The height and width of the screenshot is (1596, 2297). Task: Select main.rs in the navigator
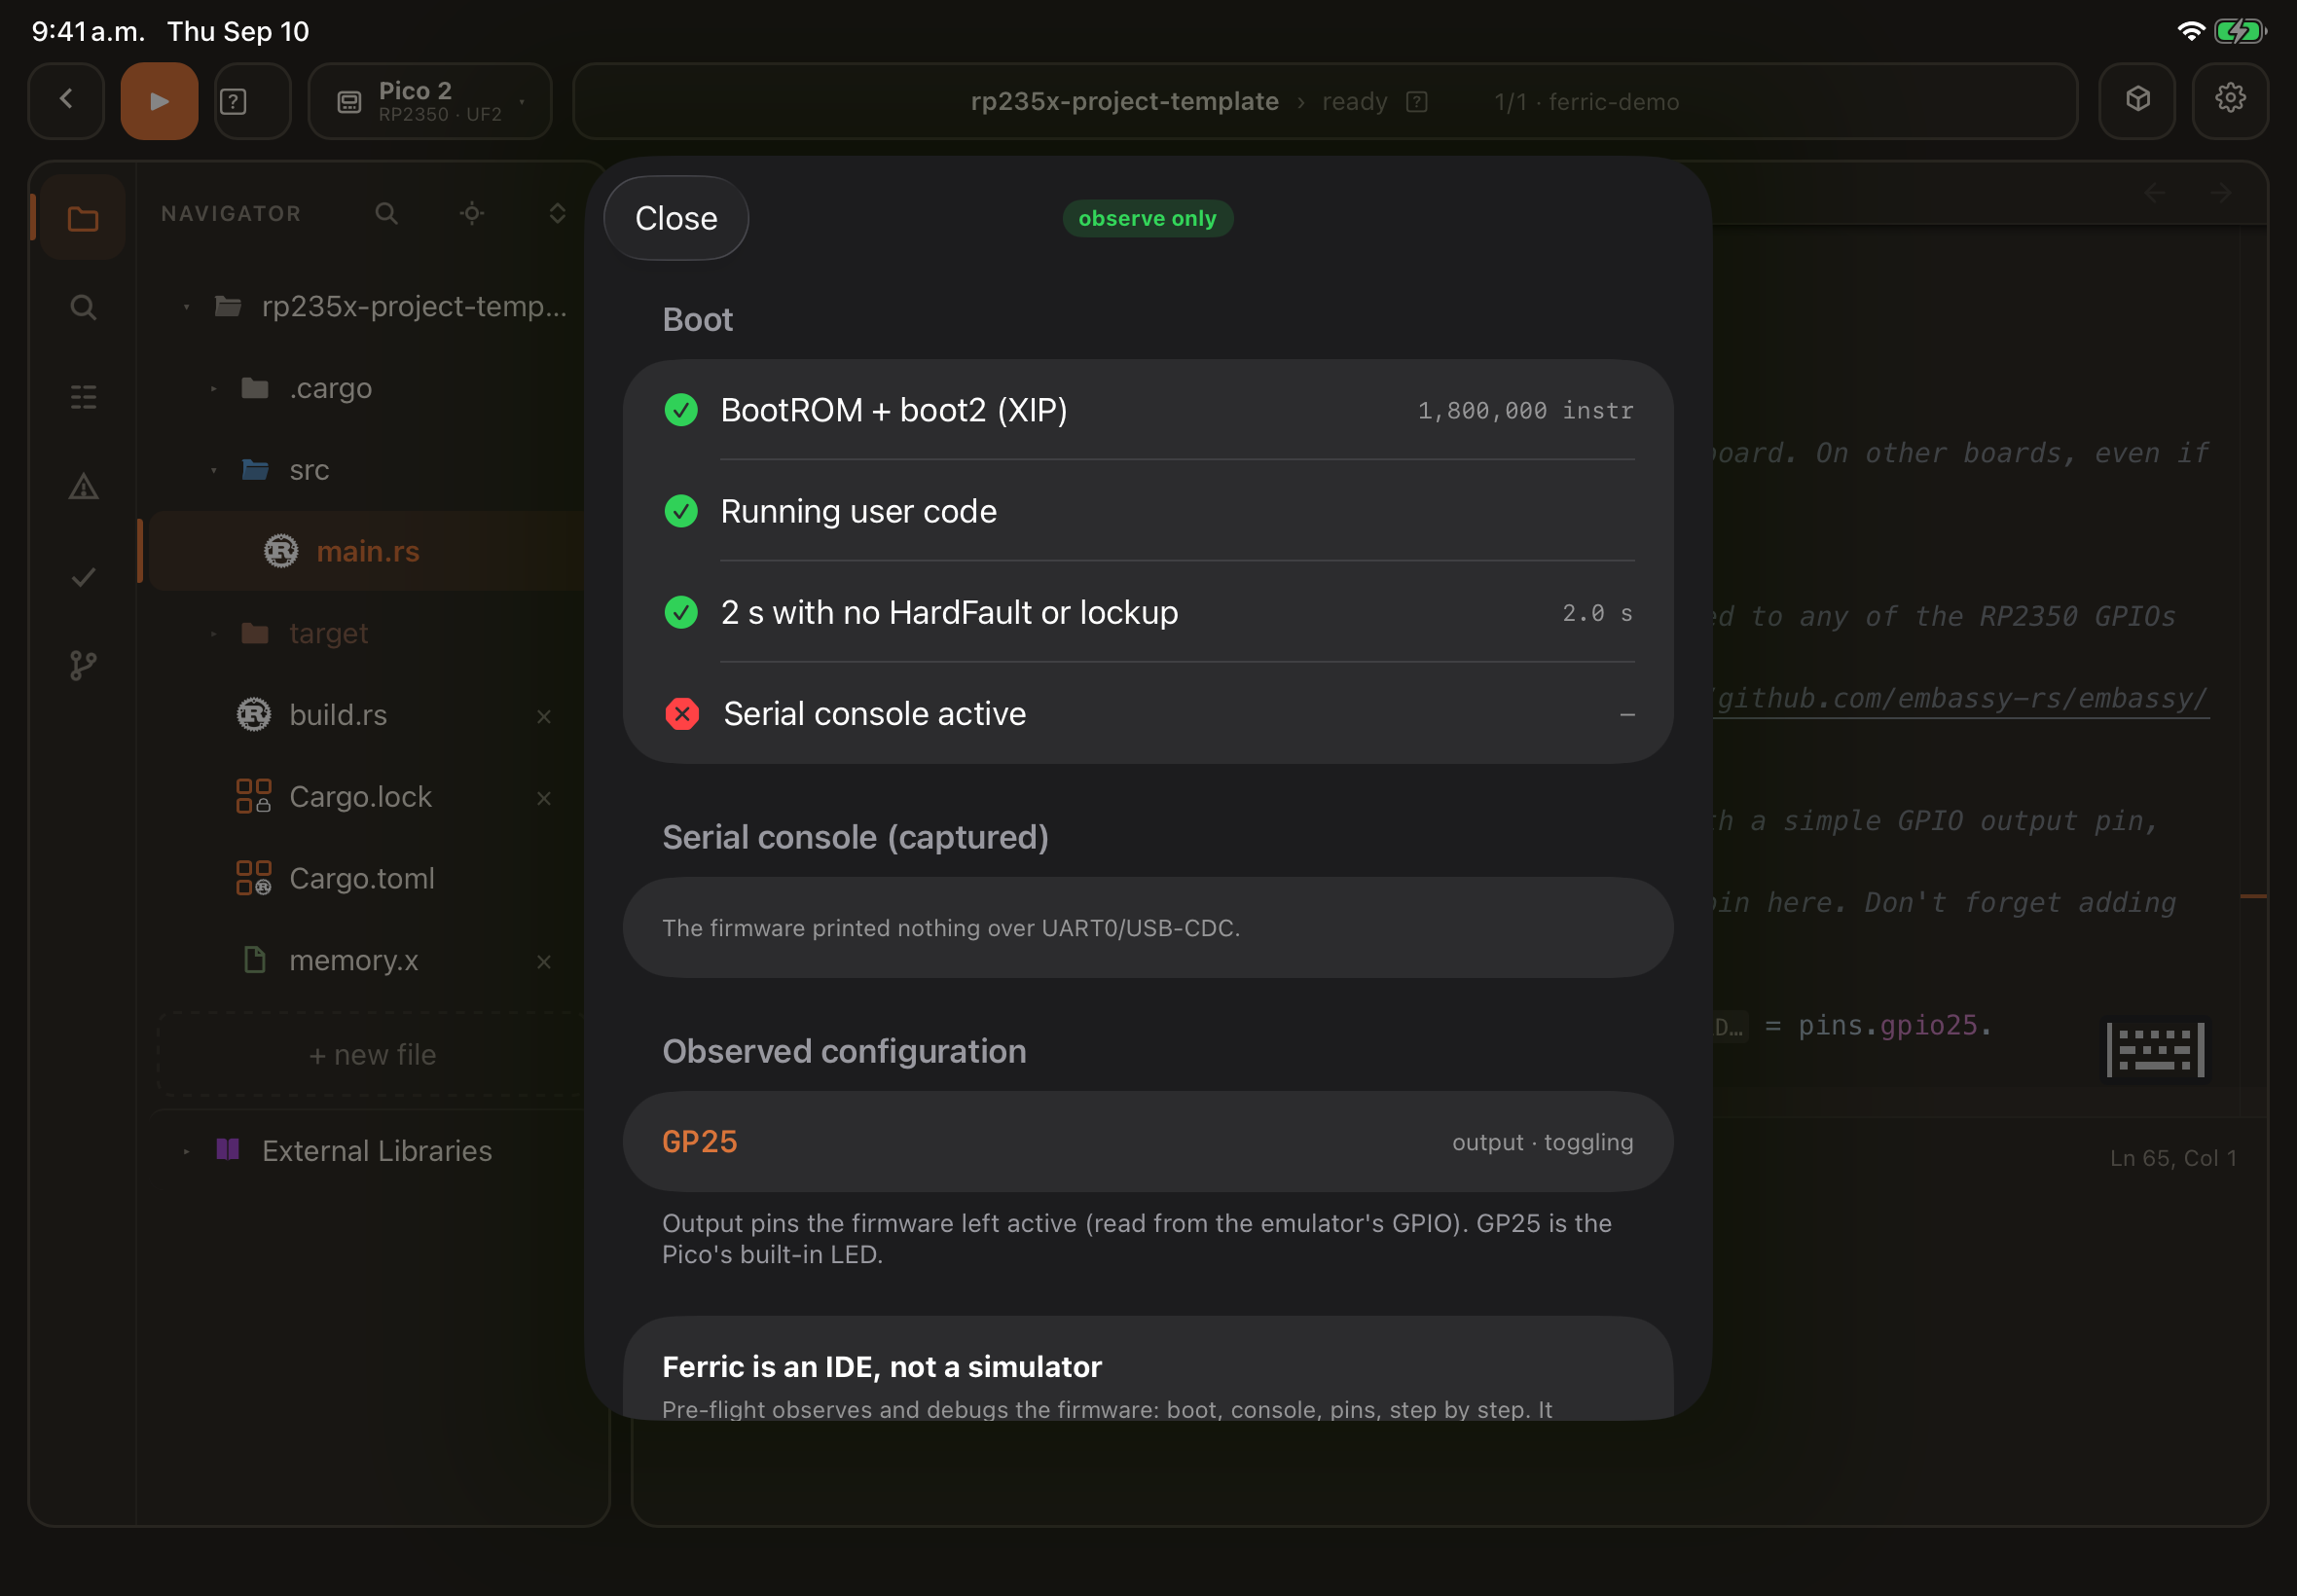[x=368, y=551]
